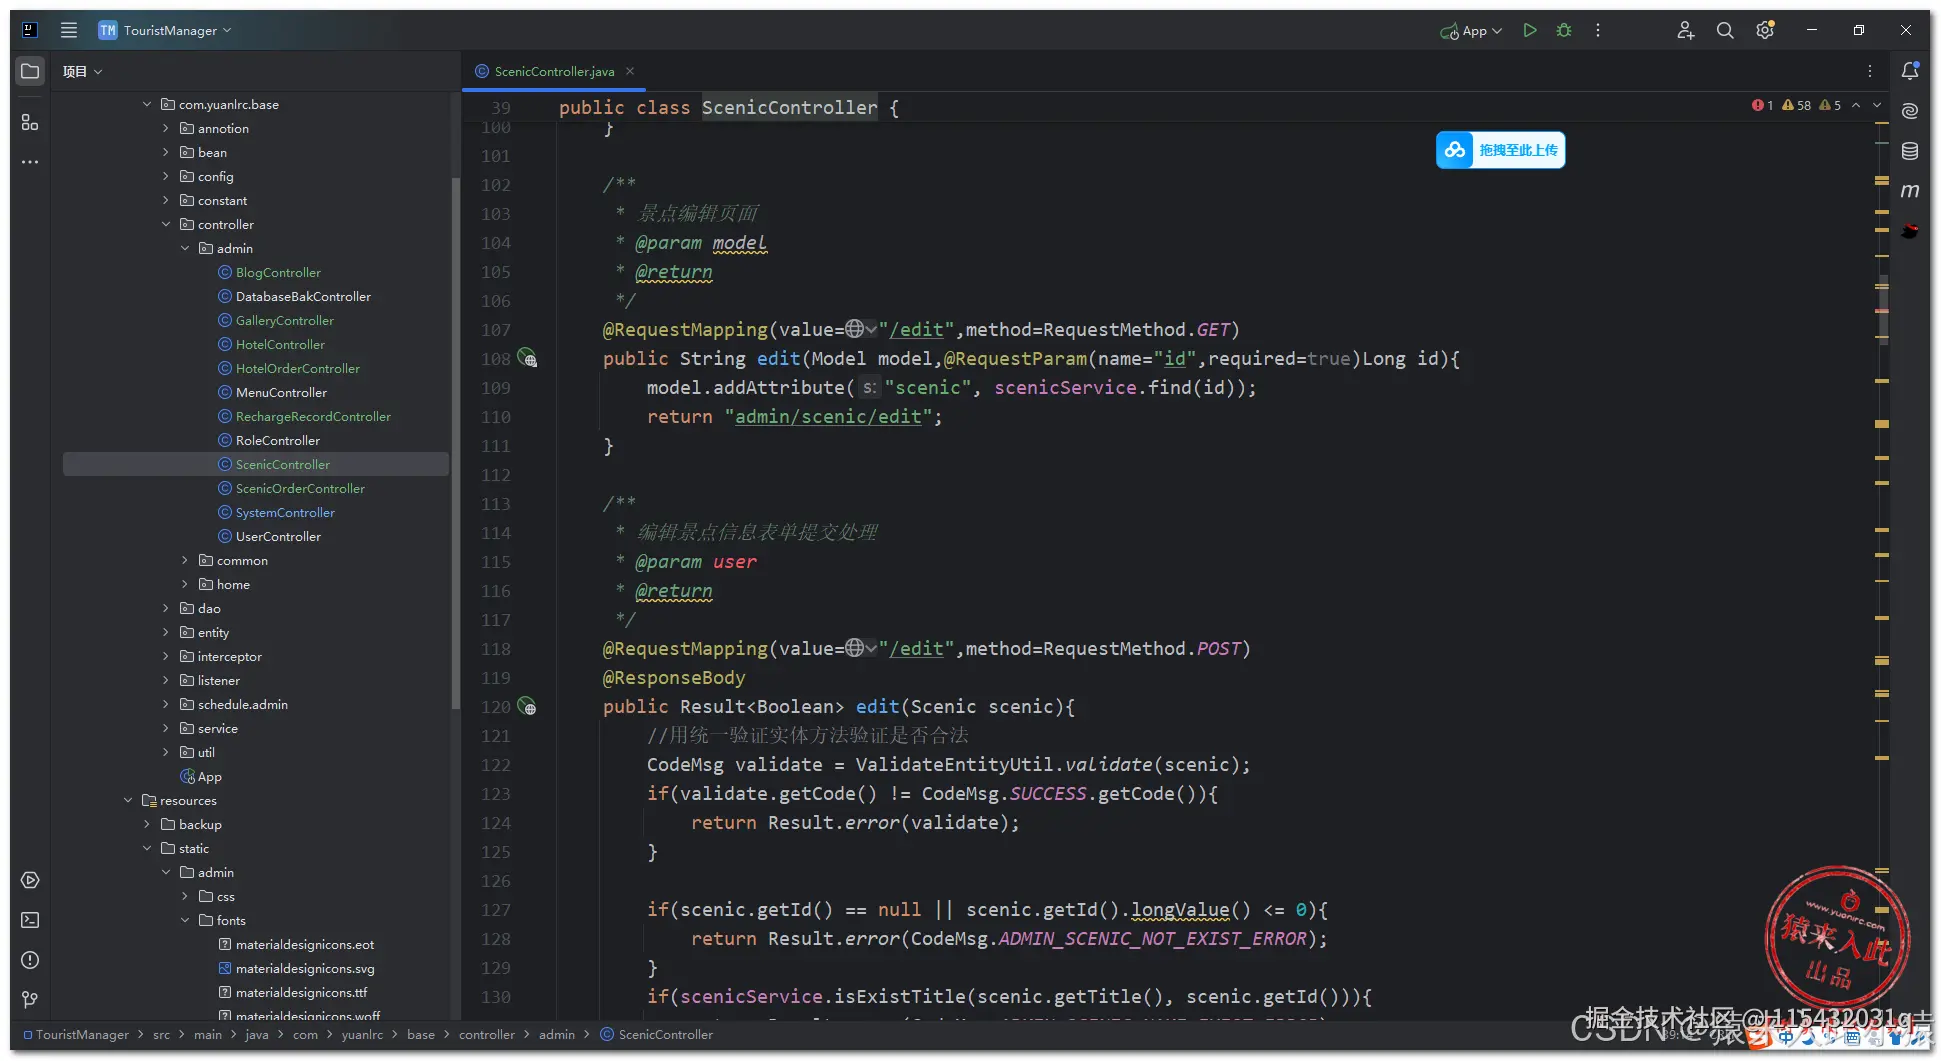Collapse the admin controller package
This screenshot has height=1061, width=1941.
coord(185,248)
